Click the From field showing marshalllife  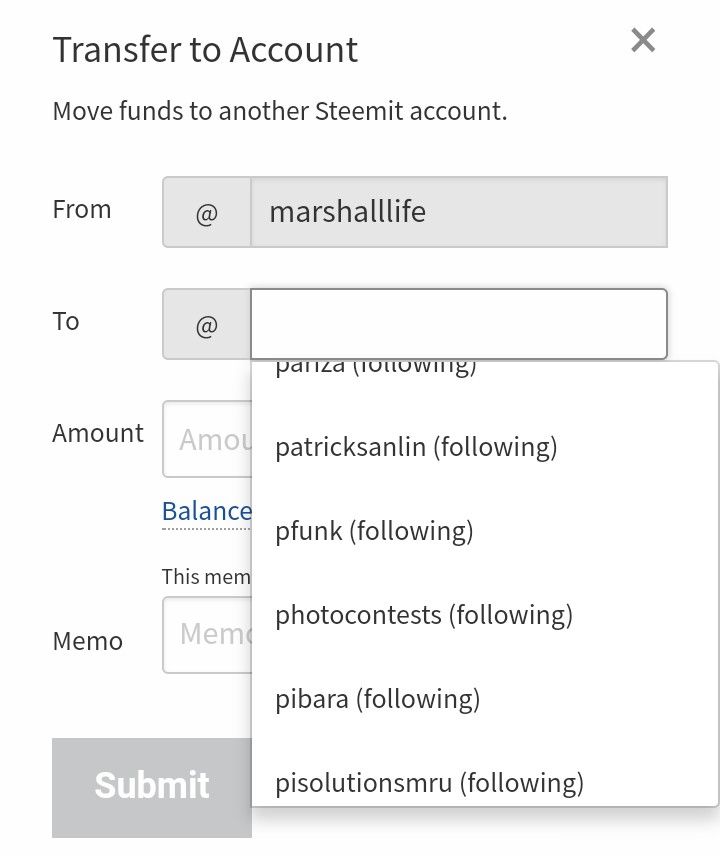pyautogui.click(x=459, y=212)
